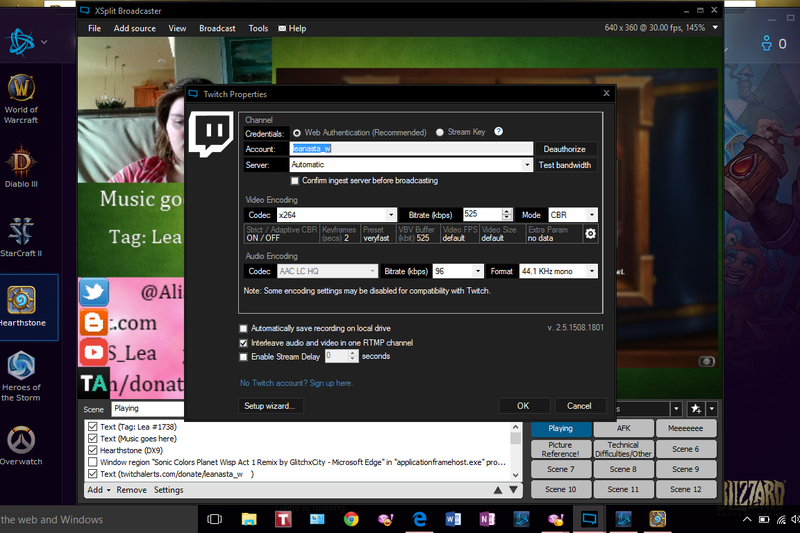Enable Confirm ingest server before broadcasting
Viewport: 800px width, 533px height.
point(294,181)
